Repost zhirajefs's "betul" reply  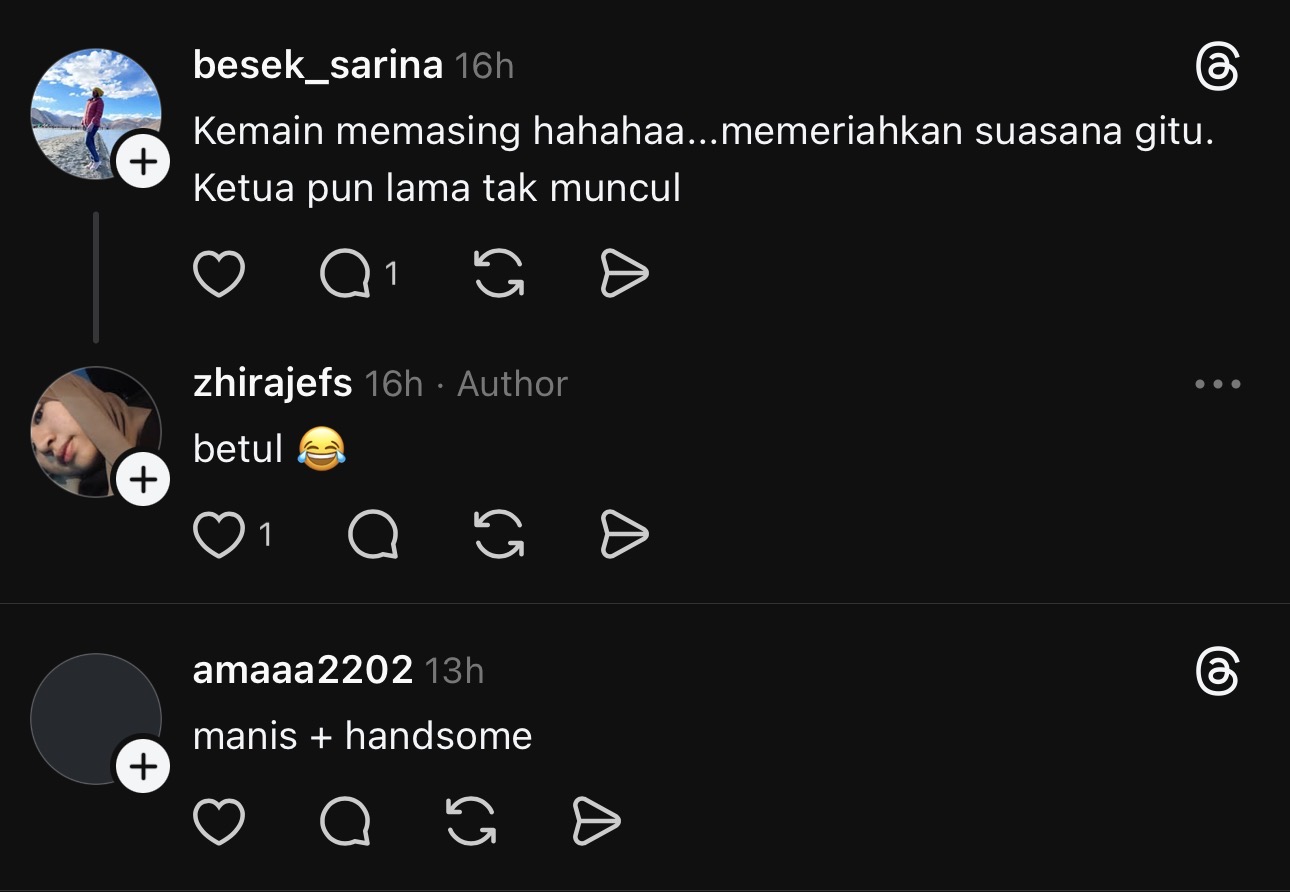[499, 535]
